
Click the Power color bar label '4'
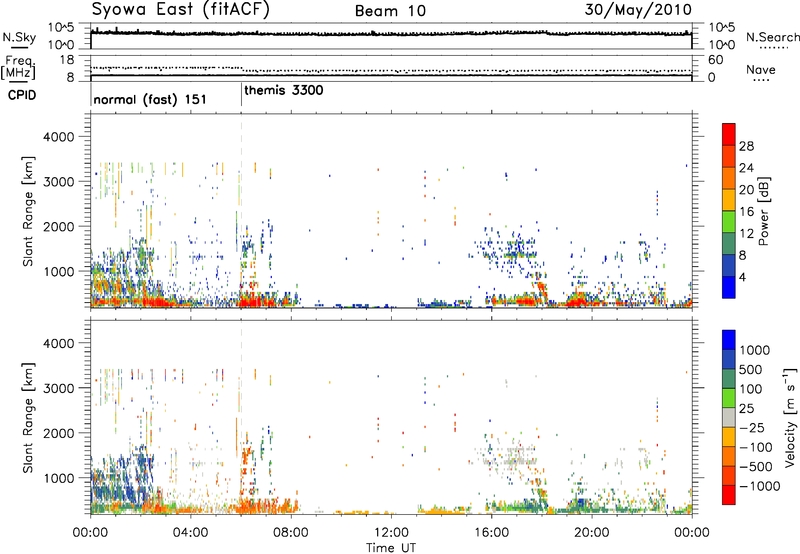click(743, 278)
